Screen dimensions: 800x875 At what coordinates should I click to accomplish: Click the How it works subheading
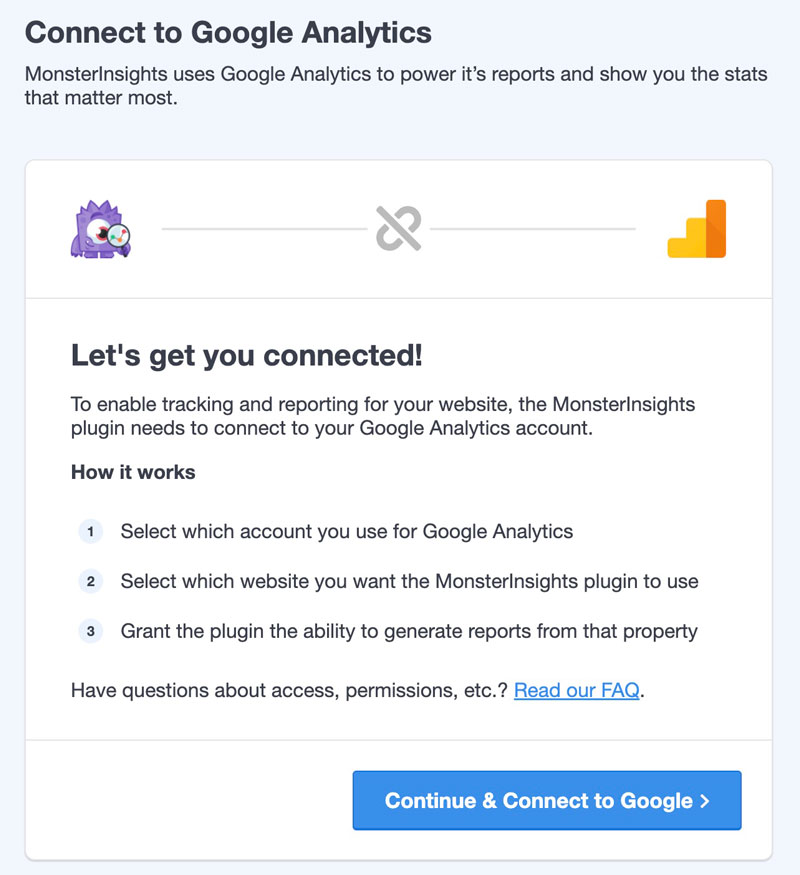click(133, 472)
